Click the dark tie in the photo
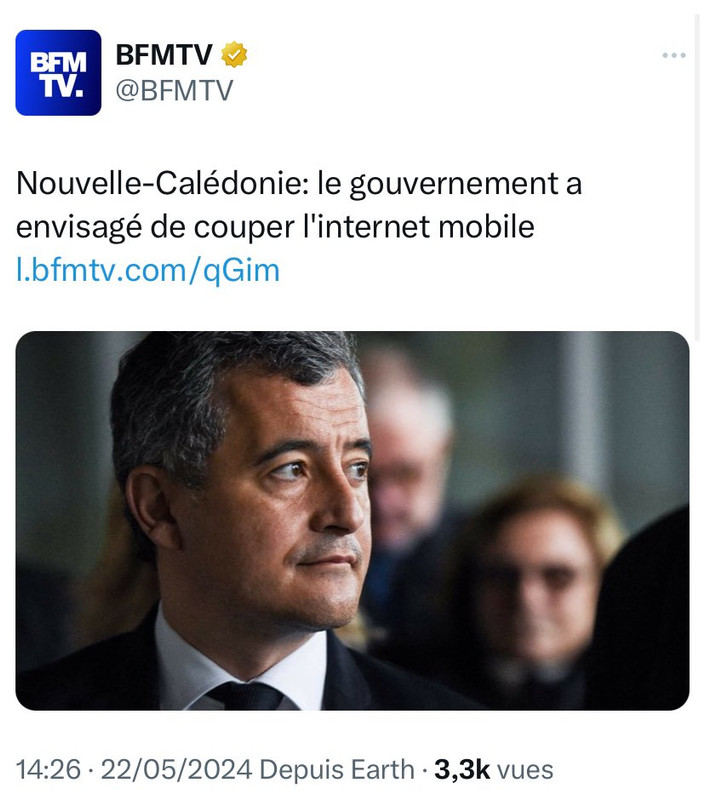 point(246,696)
